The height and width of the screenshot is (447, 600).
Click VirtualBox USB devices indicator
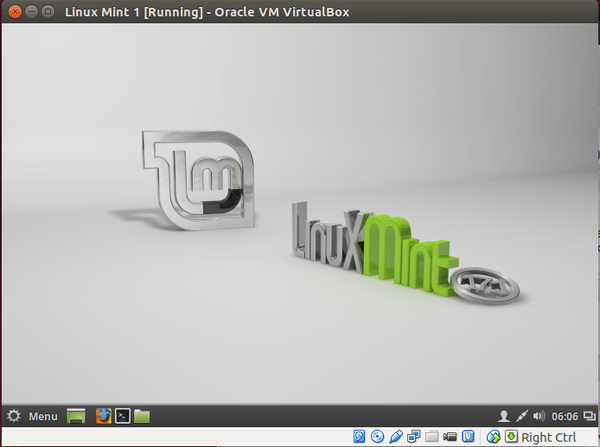pyautogui.click(x=396, y=437)
